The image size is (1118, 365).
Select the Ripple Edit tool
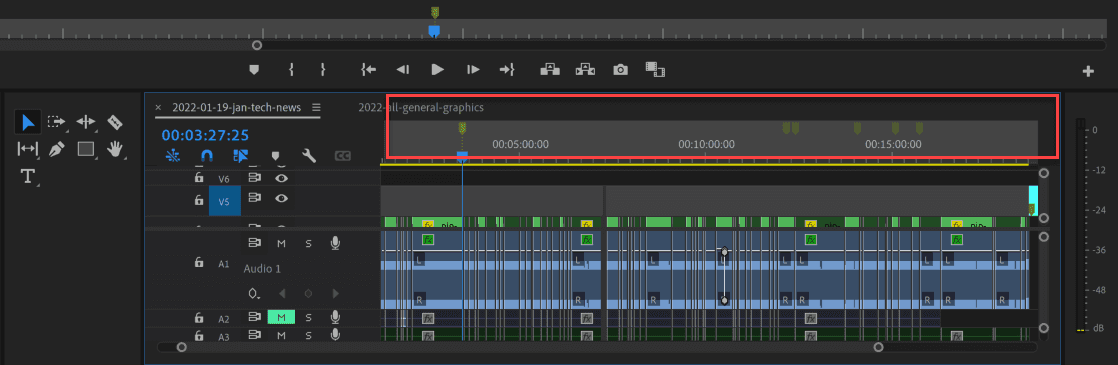click(86, 122)
